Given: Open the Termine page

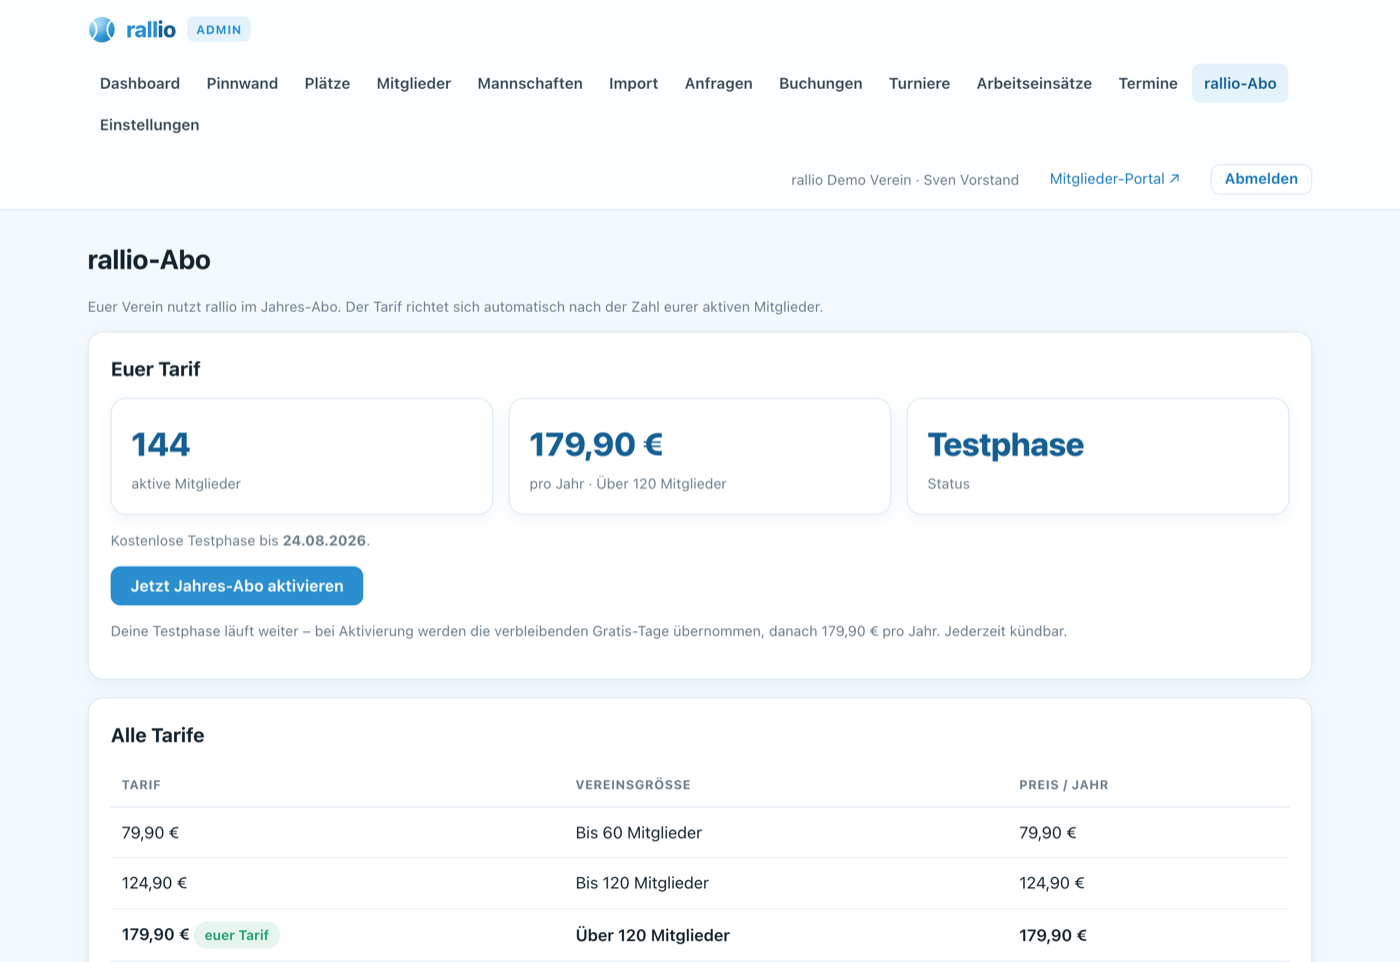Looking at the screenshot, I should coord(1148,83).
